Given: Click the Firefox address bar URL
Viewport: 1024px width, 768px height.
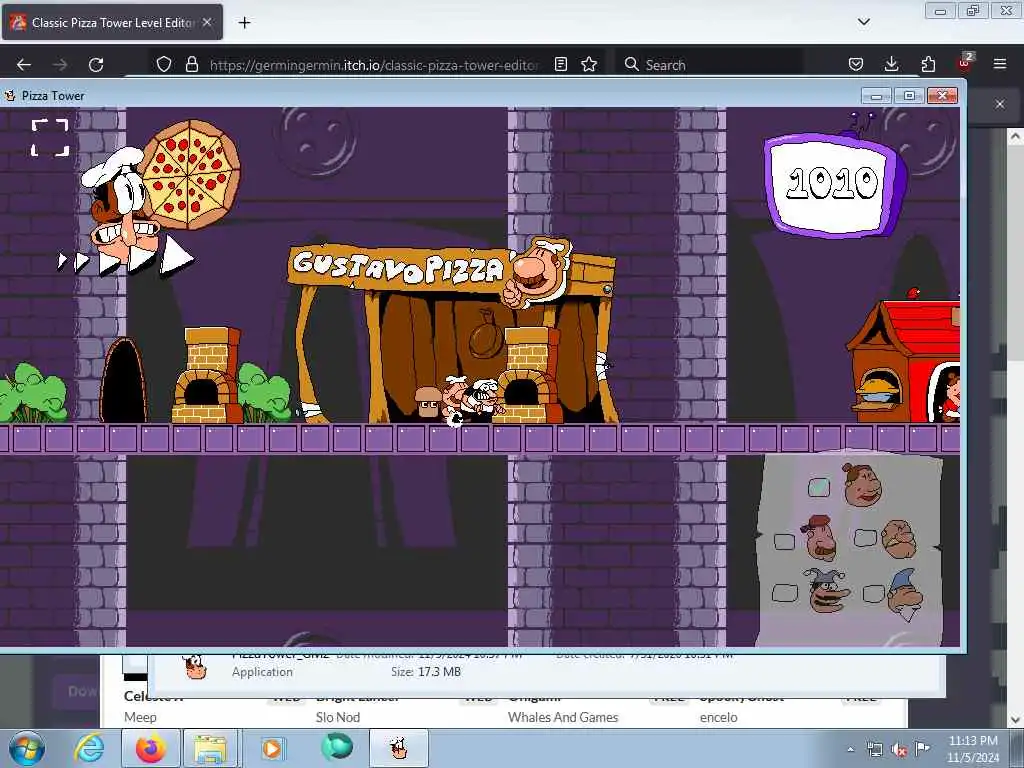Looking at the screenshot, I should click(374, 65).
